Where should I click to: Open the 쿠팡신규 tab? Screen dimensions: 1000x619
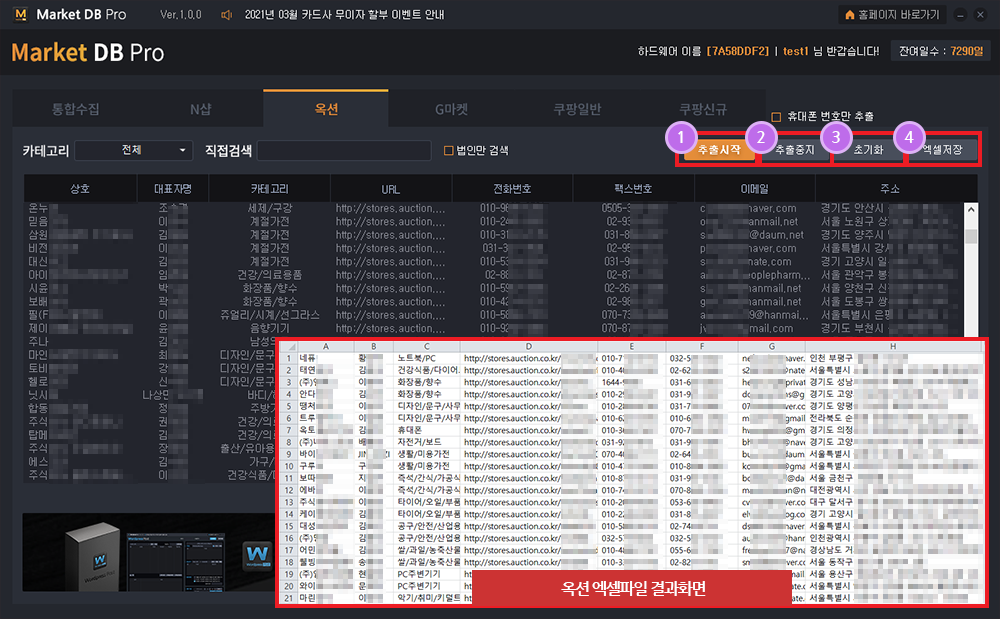[703, 109]
